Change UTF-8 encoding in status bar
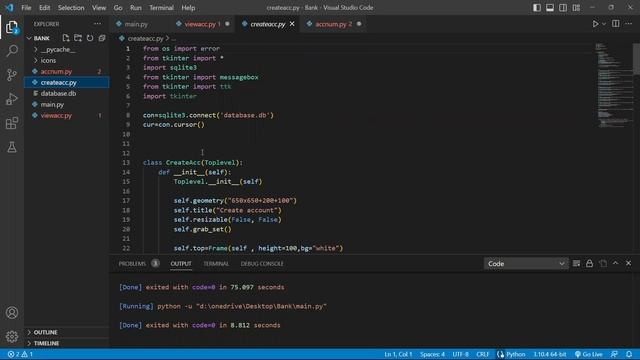The image size is (640, 360). click(x=460, y=354)
